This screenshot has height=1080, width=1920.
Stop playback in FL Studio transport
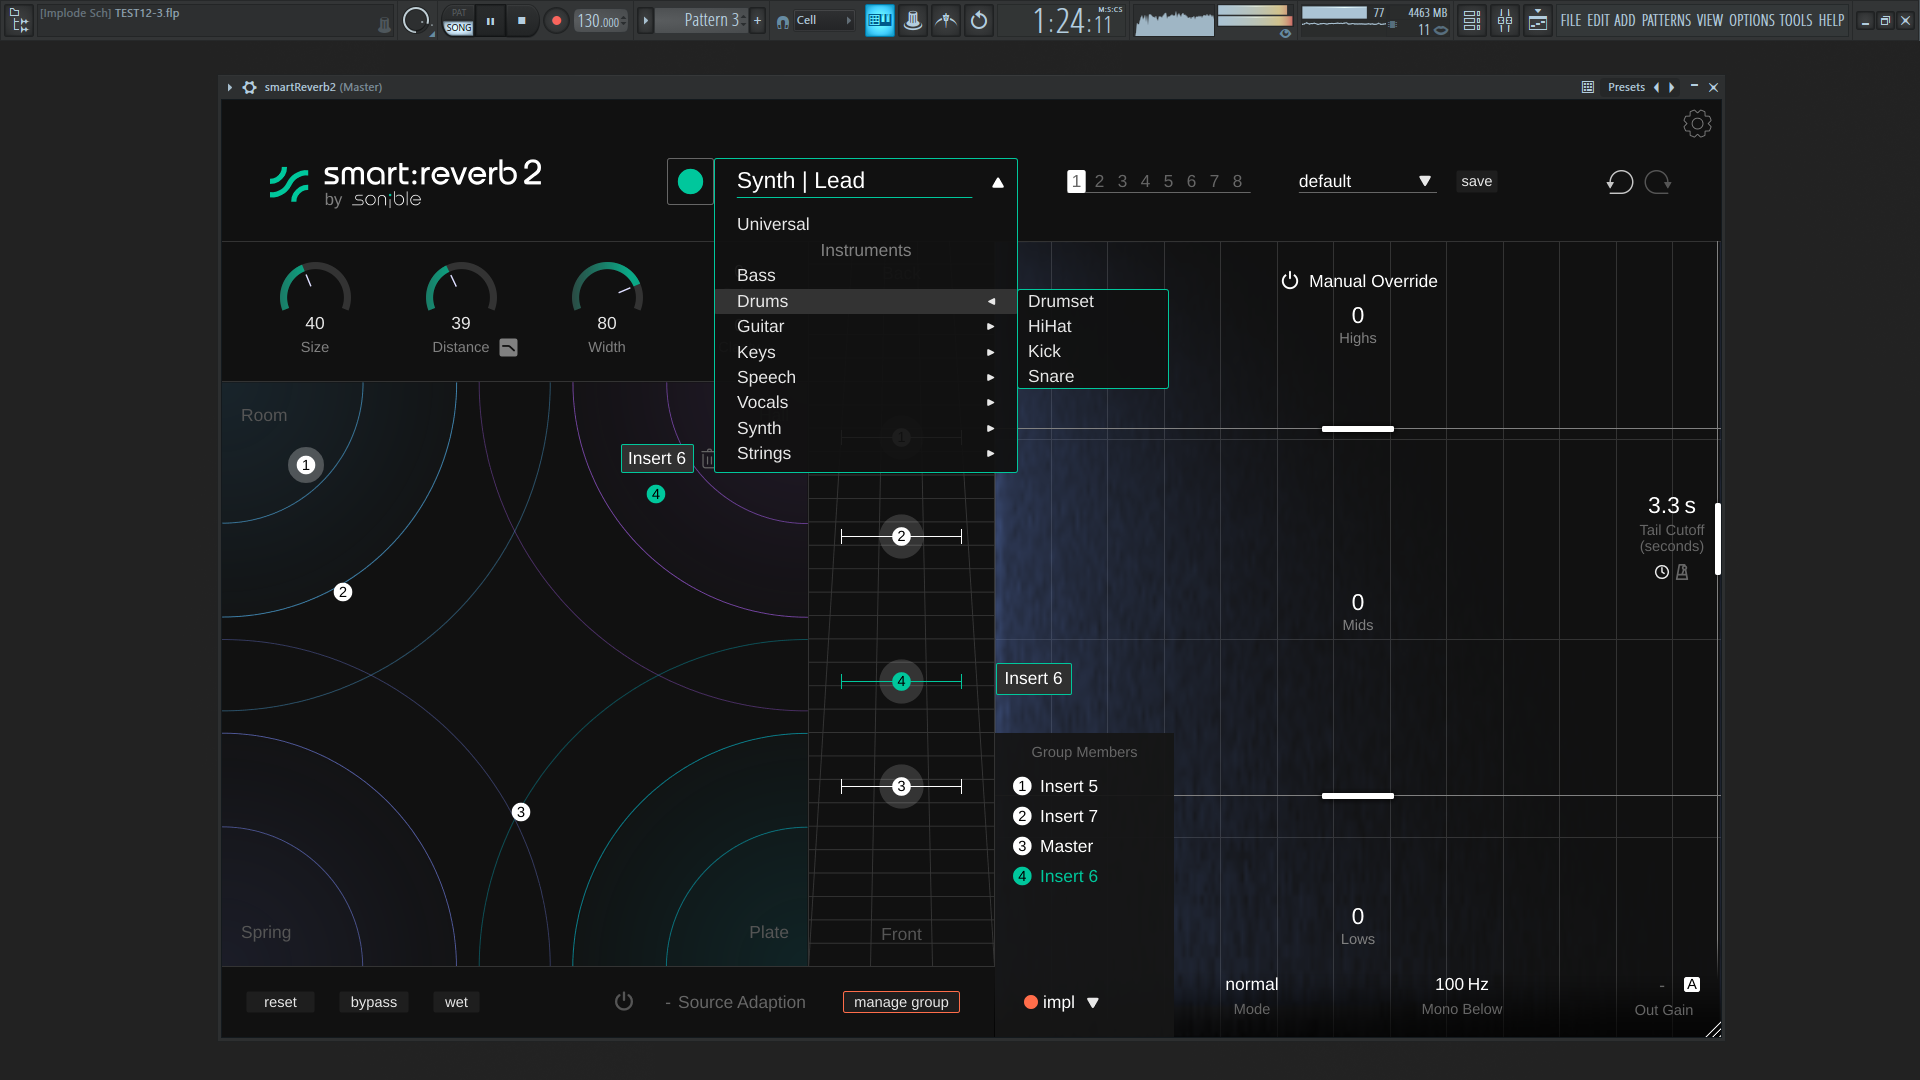pyautogui.click(x=522, y=20)
